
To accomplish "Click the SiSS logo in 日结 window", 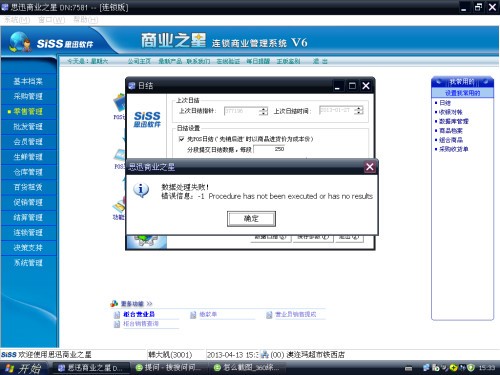I will pyautogui.click(x=147, y=119).
